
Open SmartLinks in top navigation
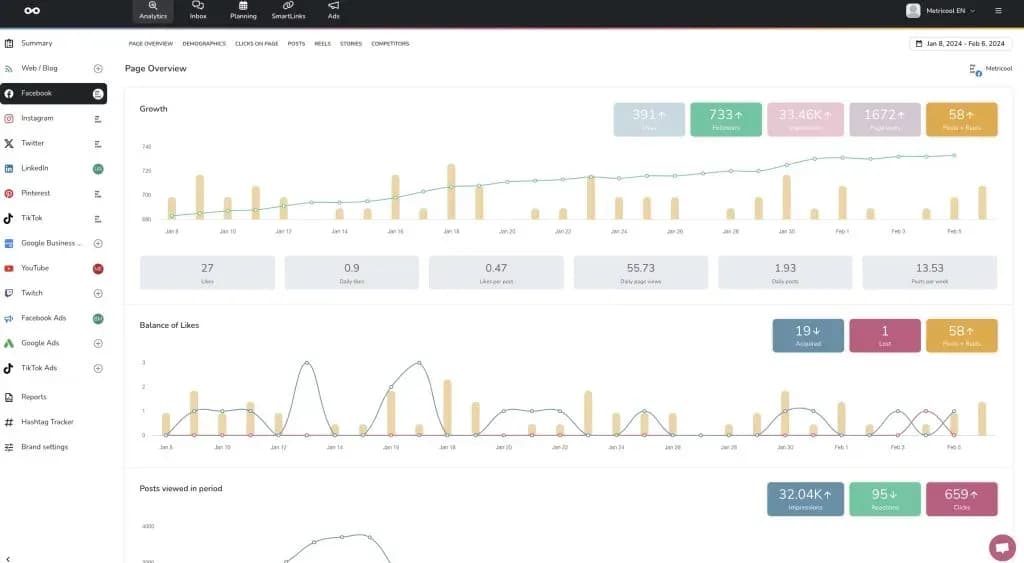pos(288,10)
